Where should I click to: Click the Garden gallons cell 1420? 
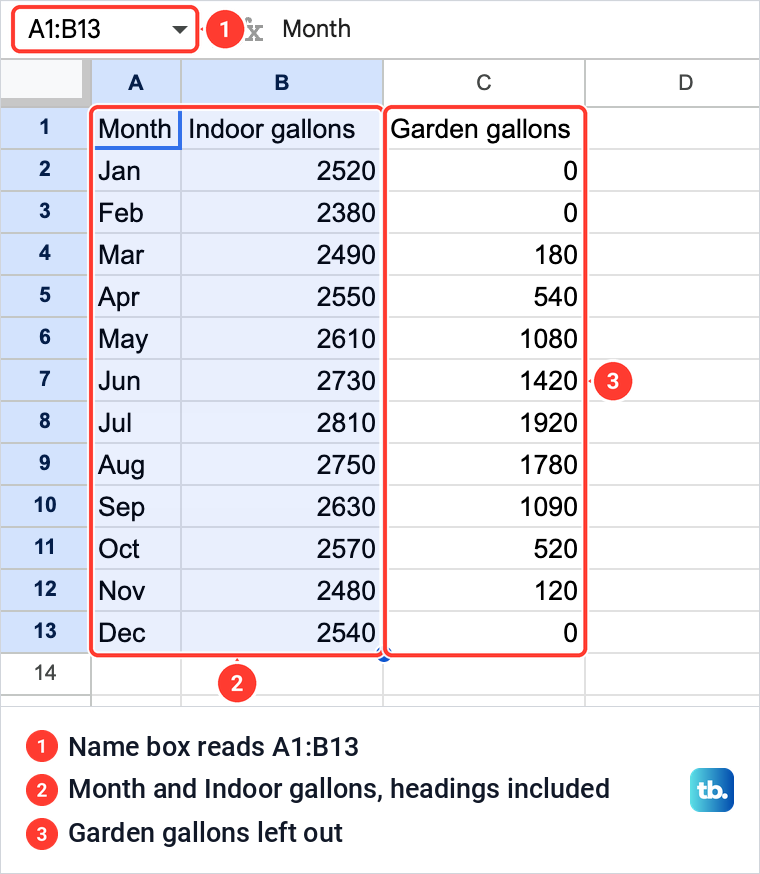pos(484,380)
